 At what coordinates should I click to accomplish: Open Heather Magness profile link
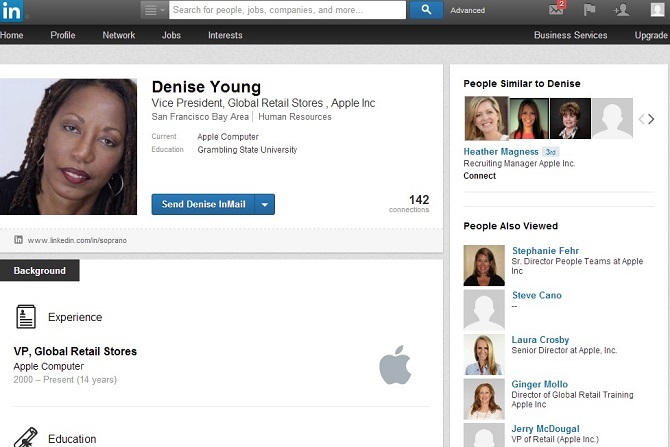[501, 152]
